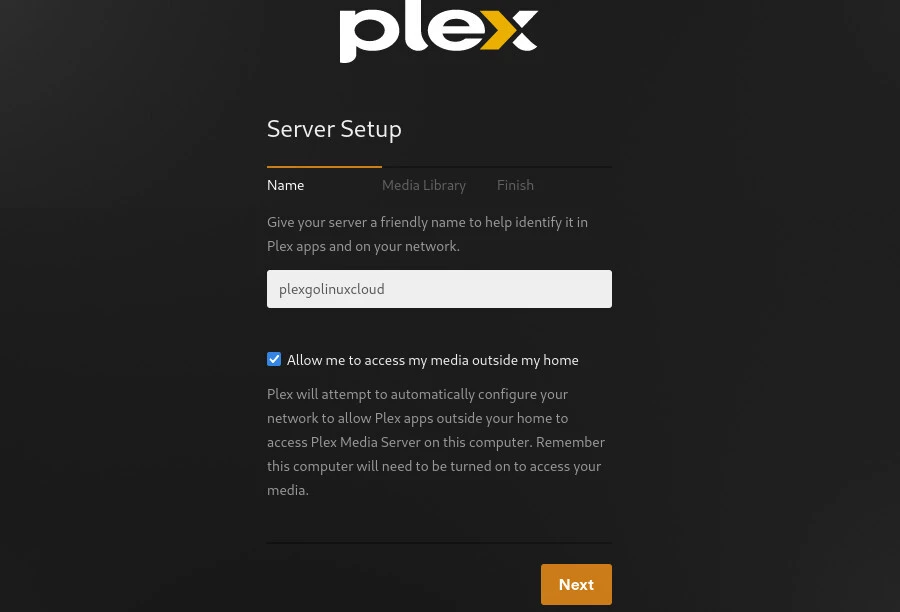Viewport: 900px width, 612px height.
Task: Tick the outside-home media access checkbox
Action: [274, 359]
